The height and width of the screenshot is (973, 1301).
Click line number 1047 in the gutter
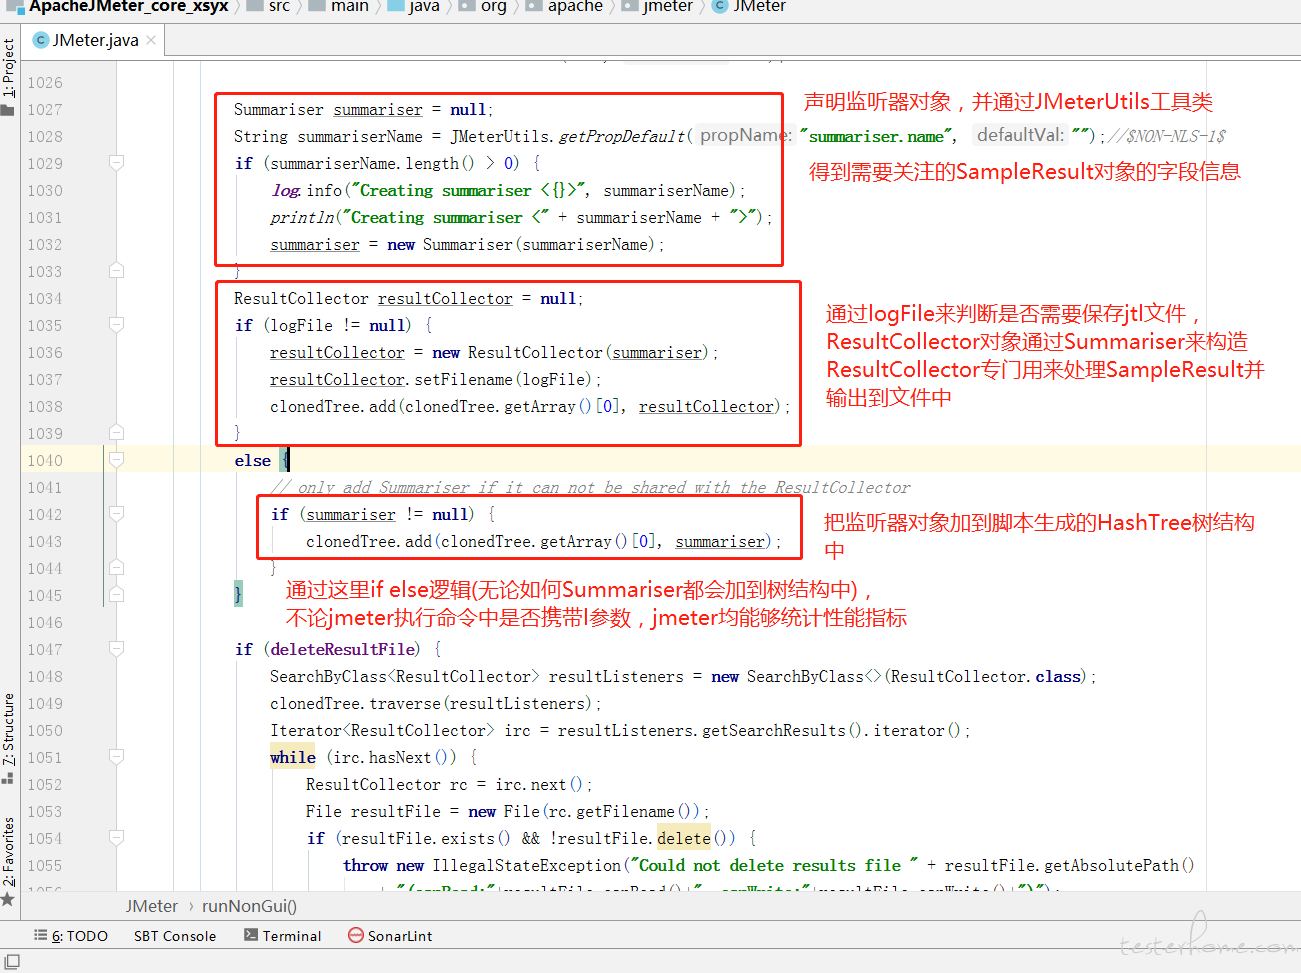click(45, 649)
